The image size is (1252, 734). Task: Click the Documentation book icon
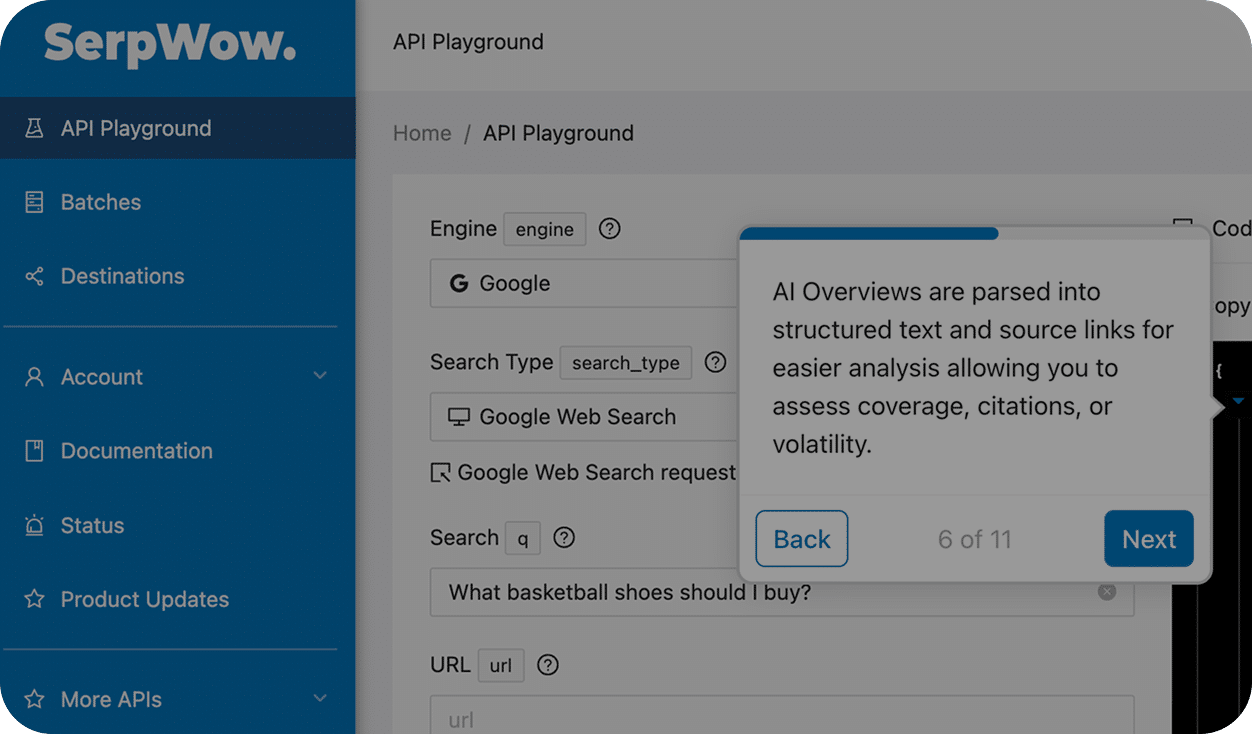pyautogui.click(x=34, y=451)
